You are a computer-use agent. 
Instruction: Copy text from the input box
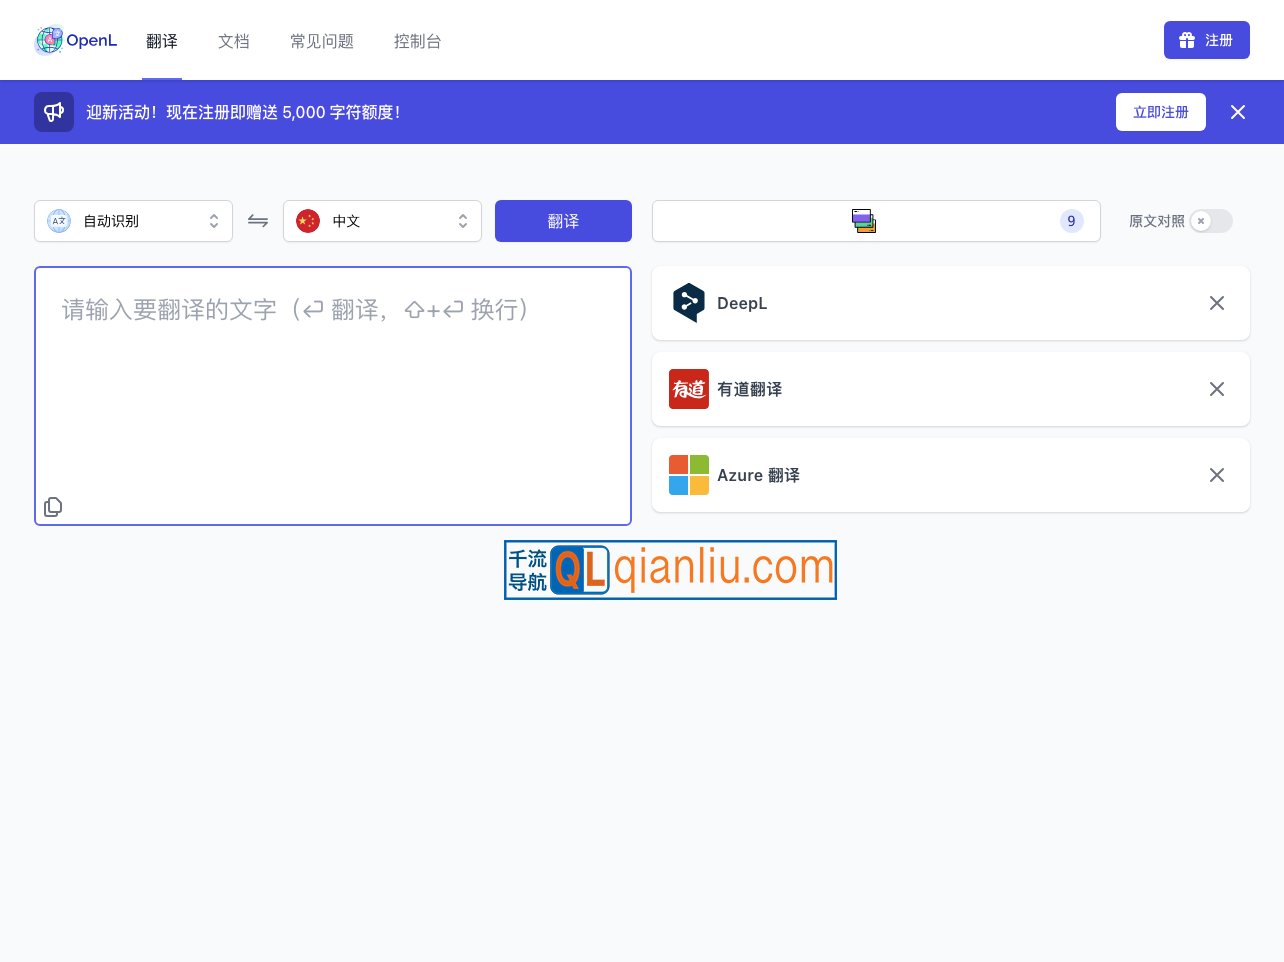pyautogui.click(x=53, y=507)
